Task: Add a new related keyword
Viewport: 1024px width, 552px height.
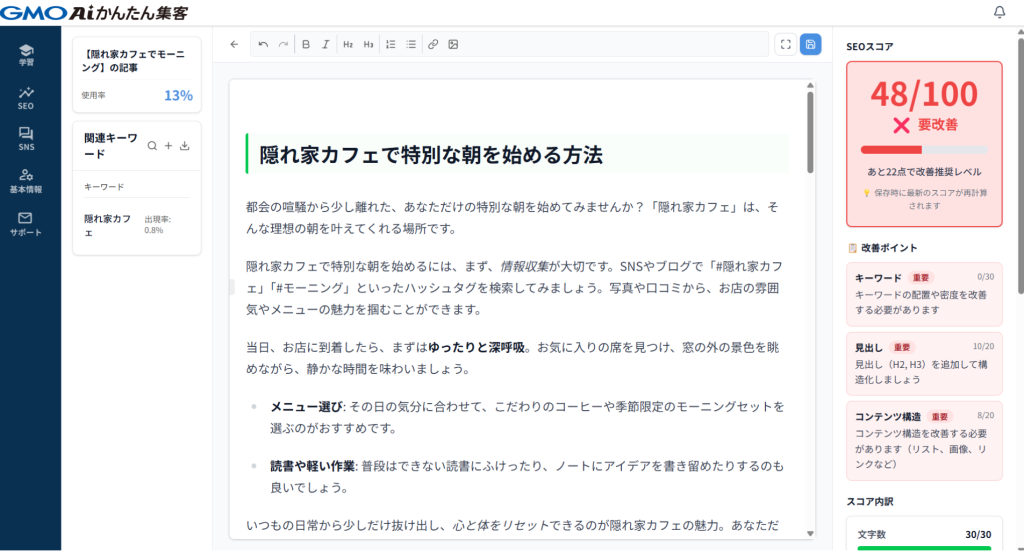Action: point(168,146)
